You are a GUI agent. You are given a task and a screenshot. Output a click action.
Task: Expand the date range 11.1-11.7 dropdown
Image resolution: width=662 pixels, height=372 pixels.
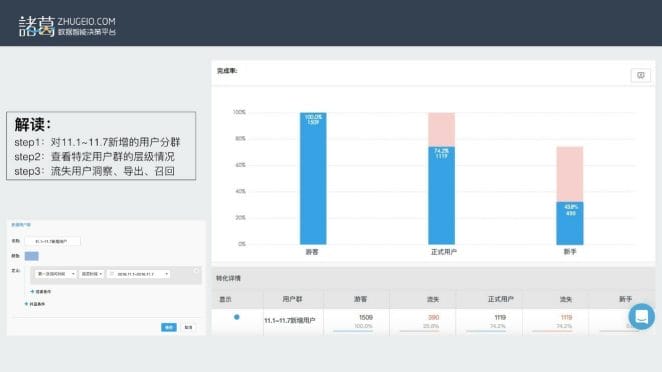pos(139,274)
